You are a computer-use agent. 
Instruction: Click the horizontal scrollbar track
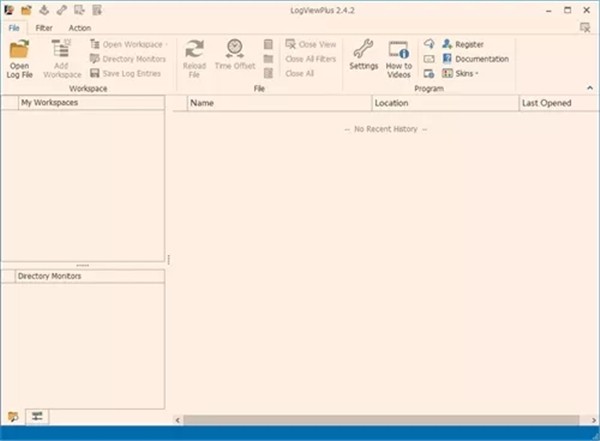[381, 420]
